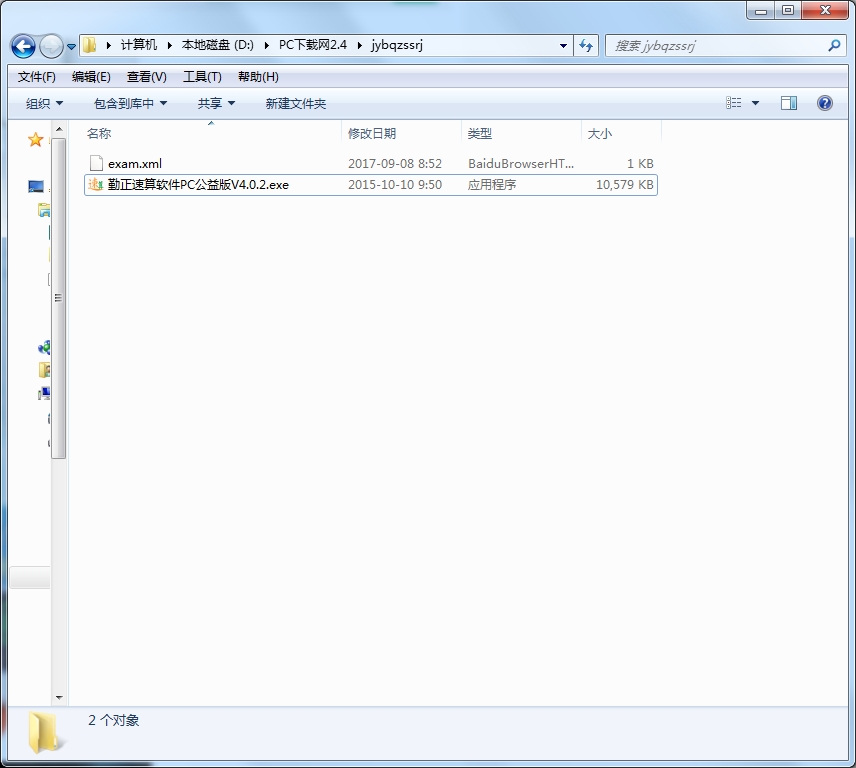Click the desktop monitor icon in sidebar

click(36, 187)
